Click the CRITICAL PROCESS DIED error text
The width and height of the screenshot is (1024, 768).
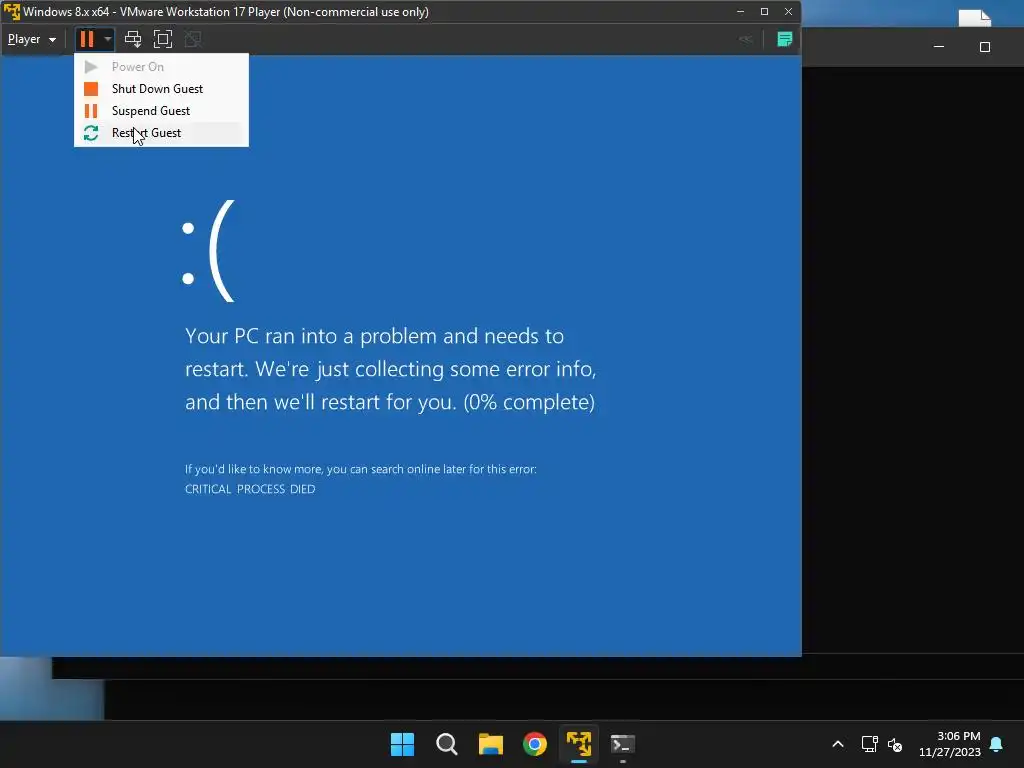pyautogui.click(x=250, y=489)
